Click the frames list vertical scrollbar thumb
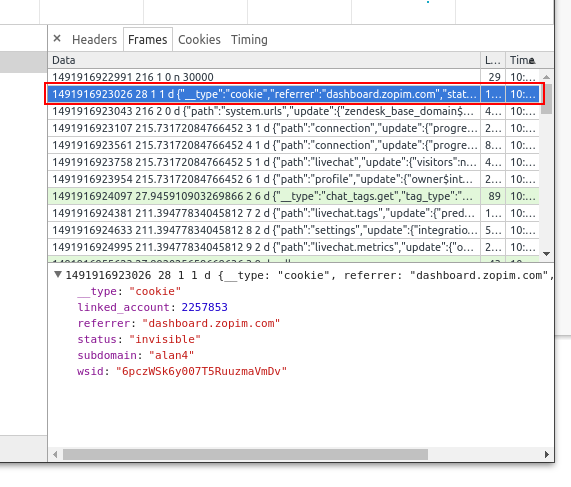 (546, 98)
